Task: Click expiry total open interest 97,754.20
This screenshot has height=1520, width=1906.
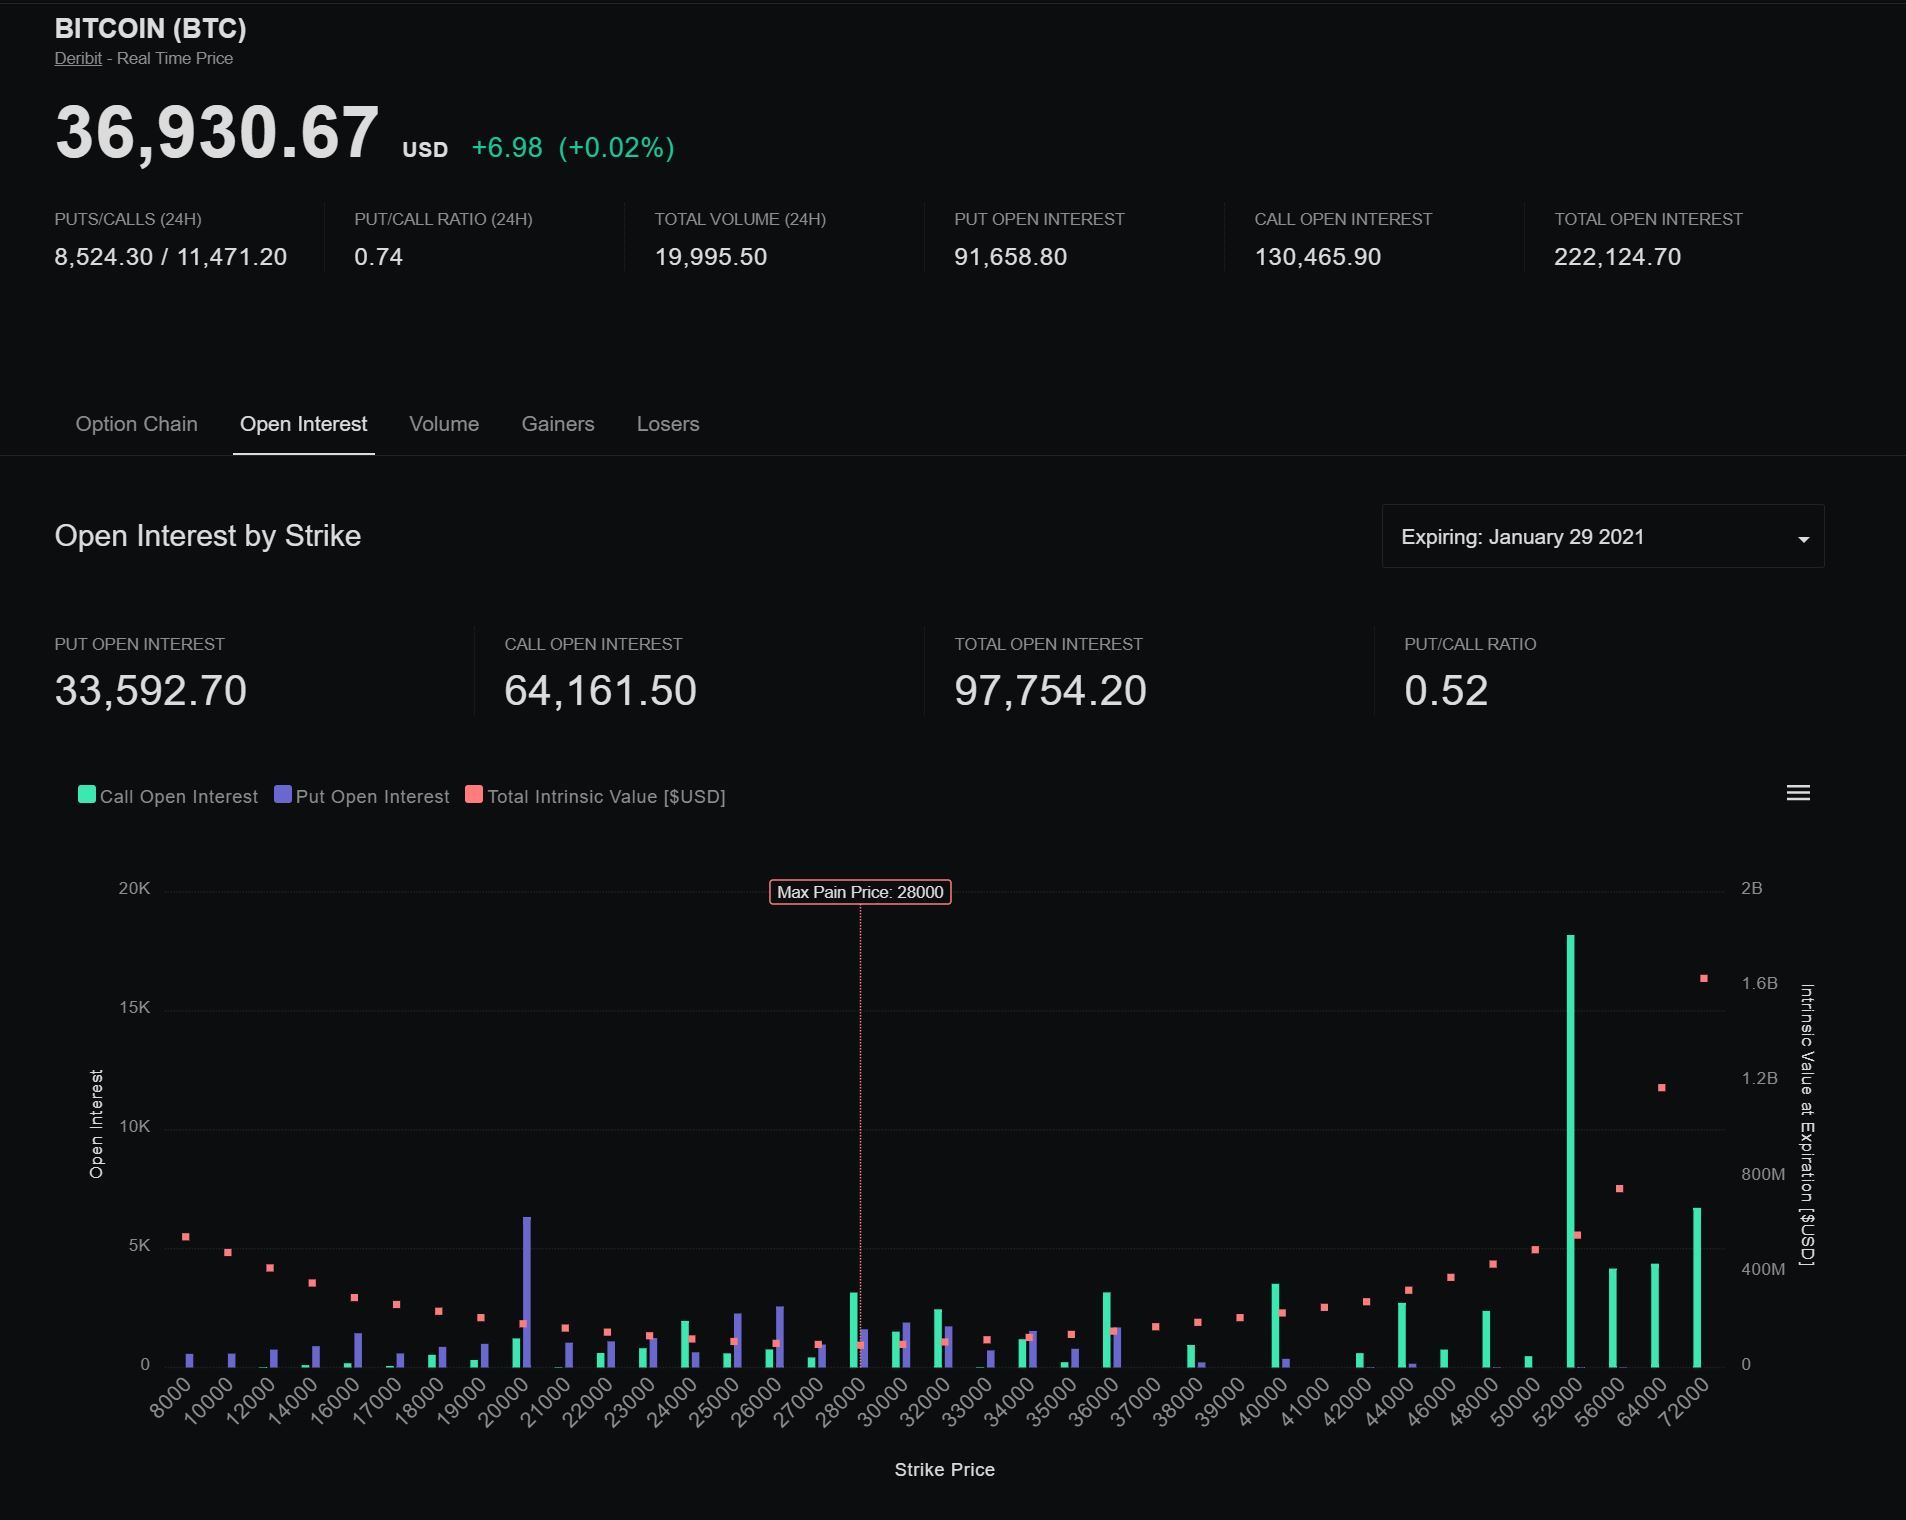Action: 1051,691
